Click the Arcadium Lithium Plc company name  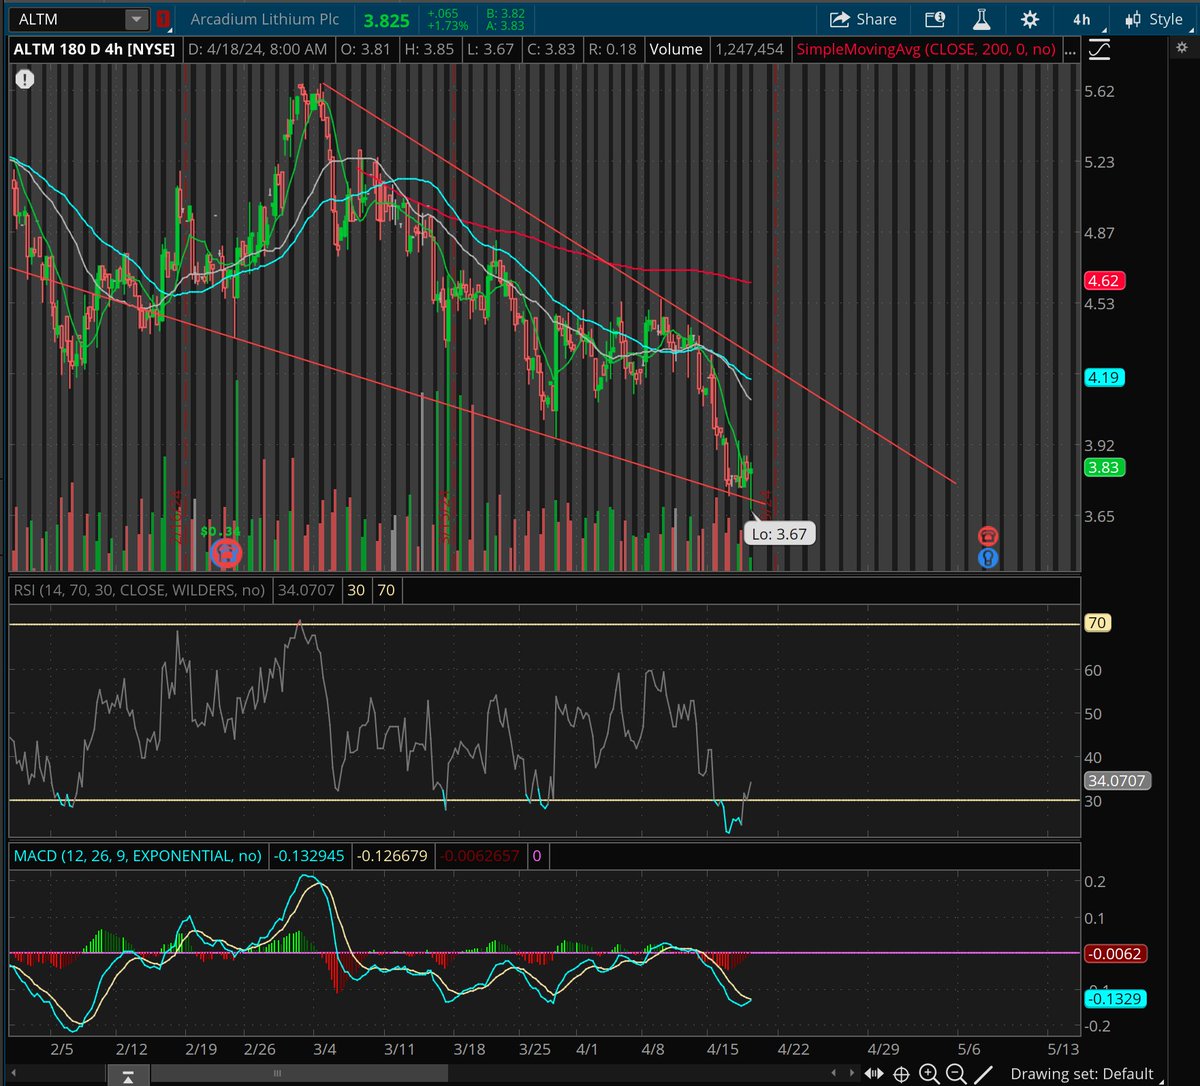pos(266,19)
